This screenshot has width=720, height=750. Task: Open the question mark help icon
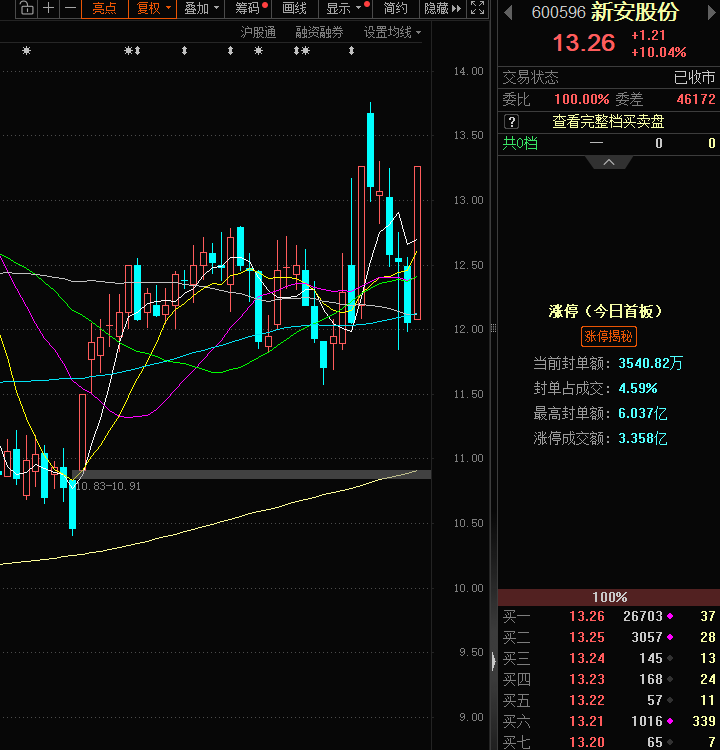[511, 122]
